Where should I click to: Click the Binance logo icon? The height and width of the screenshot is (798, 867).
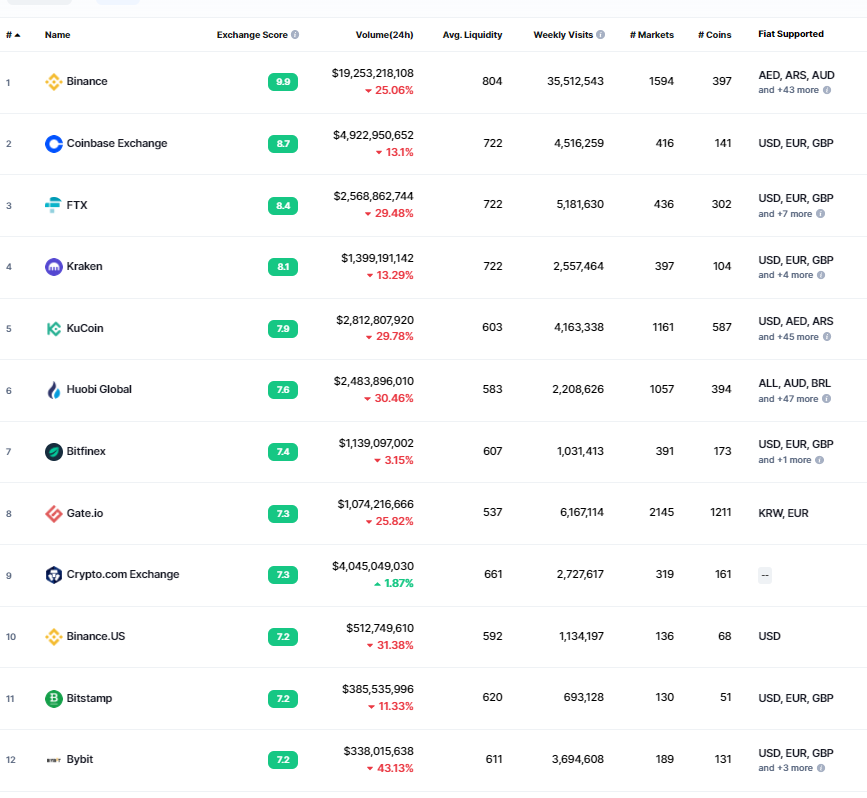pyautogui.click(x=54, y=82)
